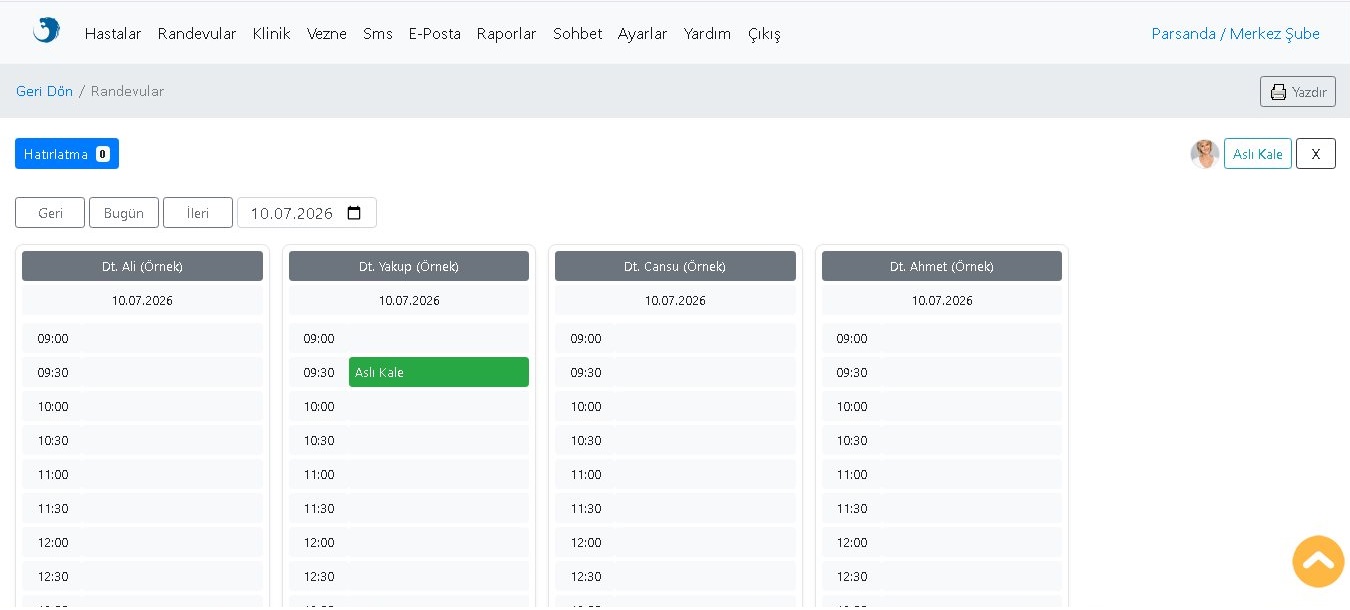Click the Hatırlatma button
Image resolution: width=1350 pixels, height=610 pixels.
click(67, 154)
